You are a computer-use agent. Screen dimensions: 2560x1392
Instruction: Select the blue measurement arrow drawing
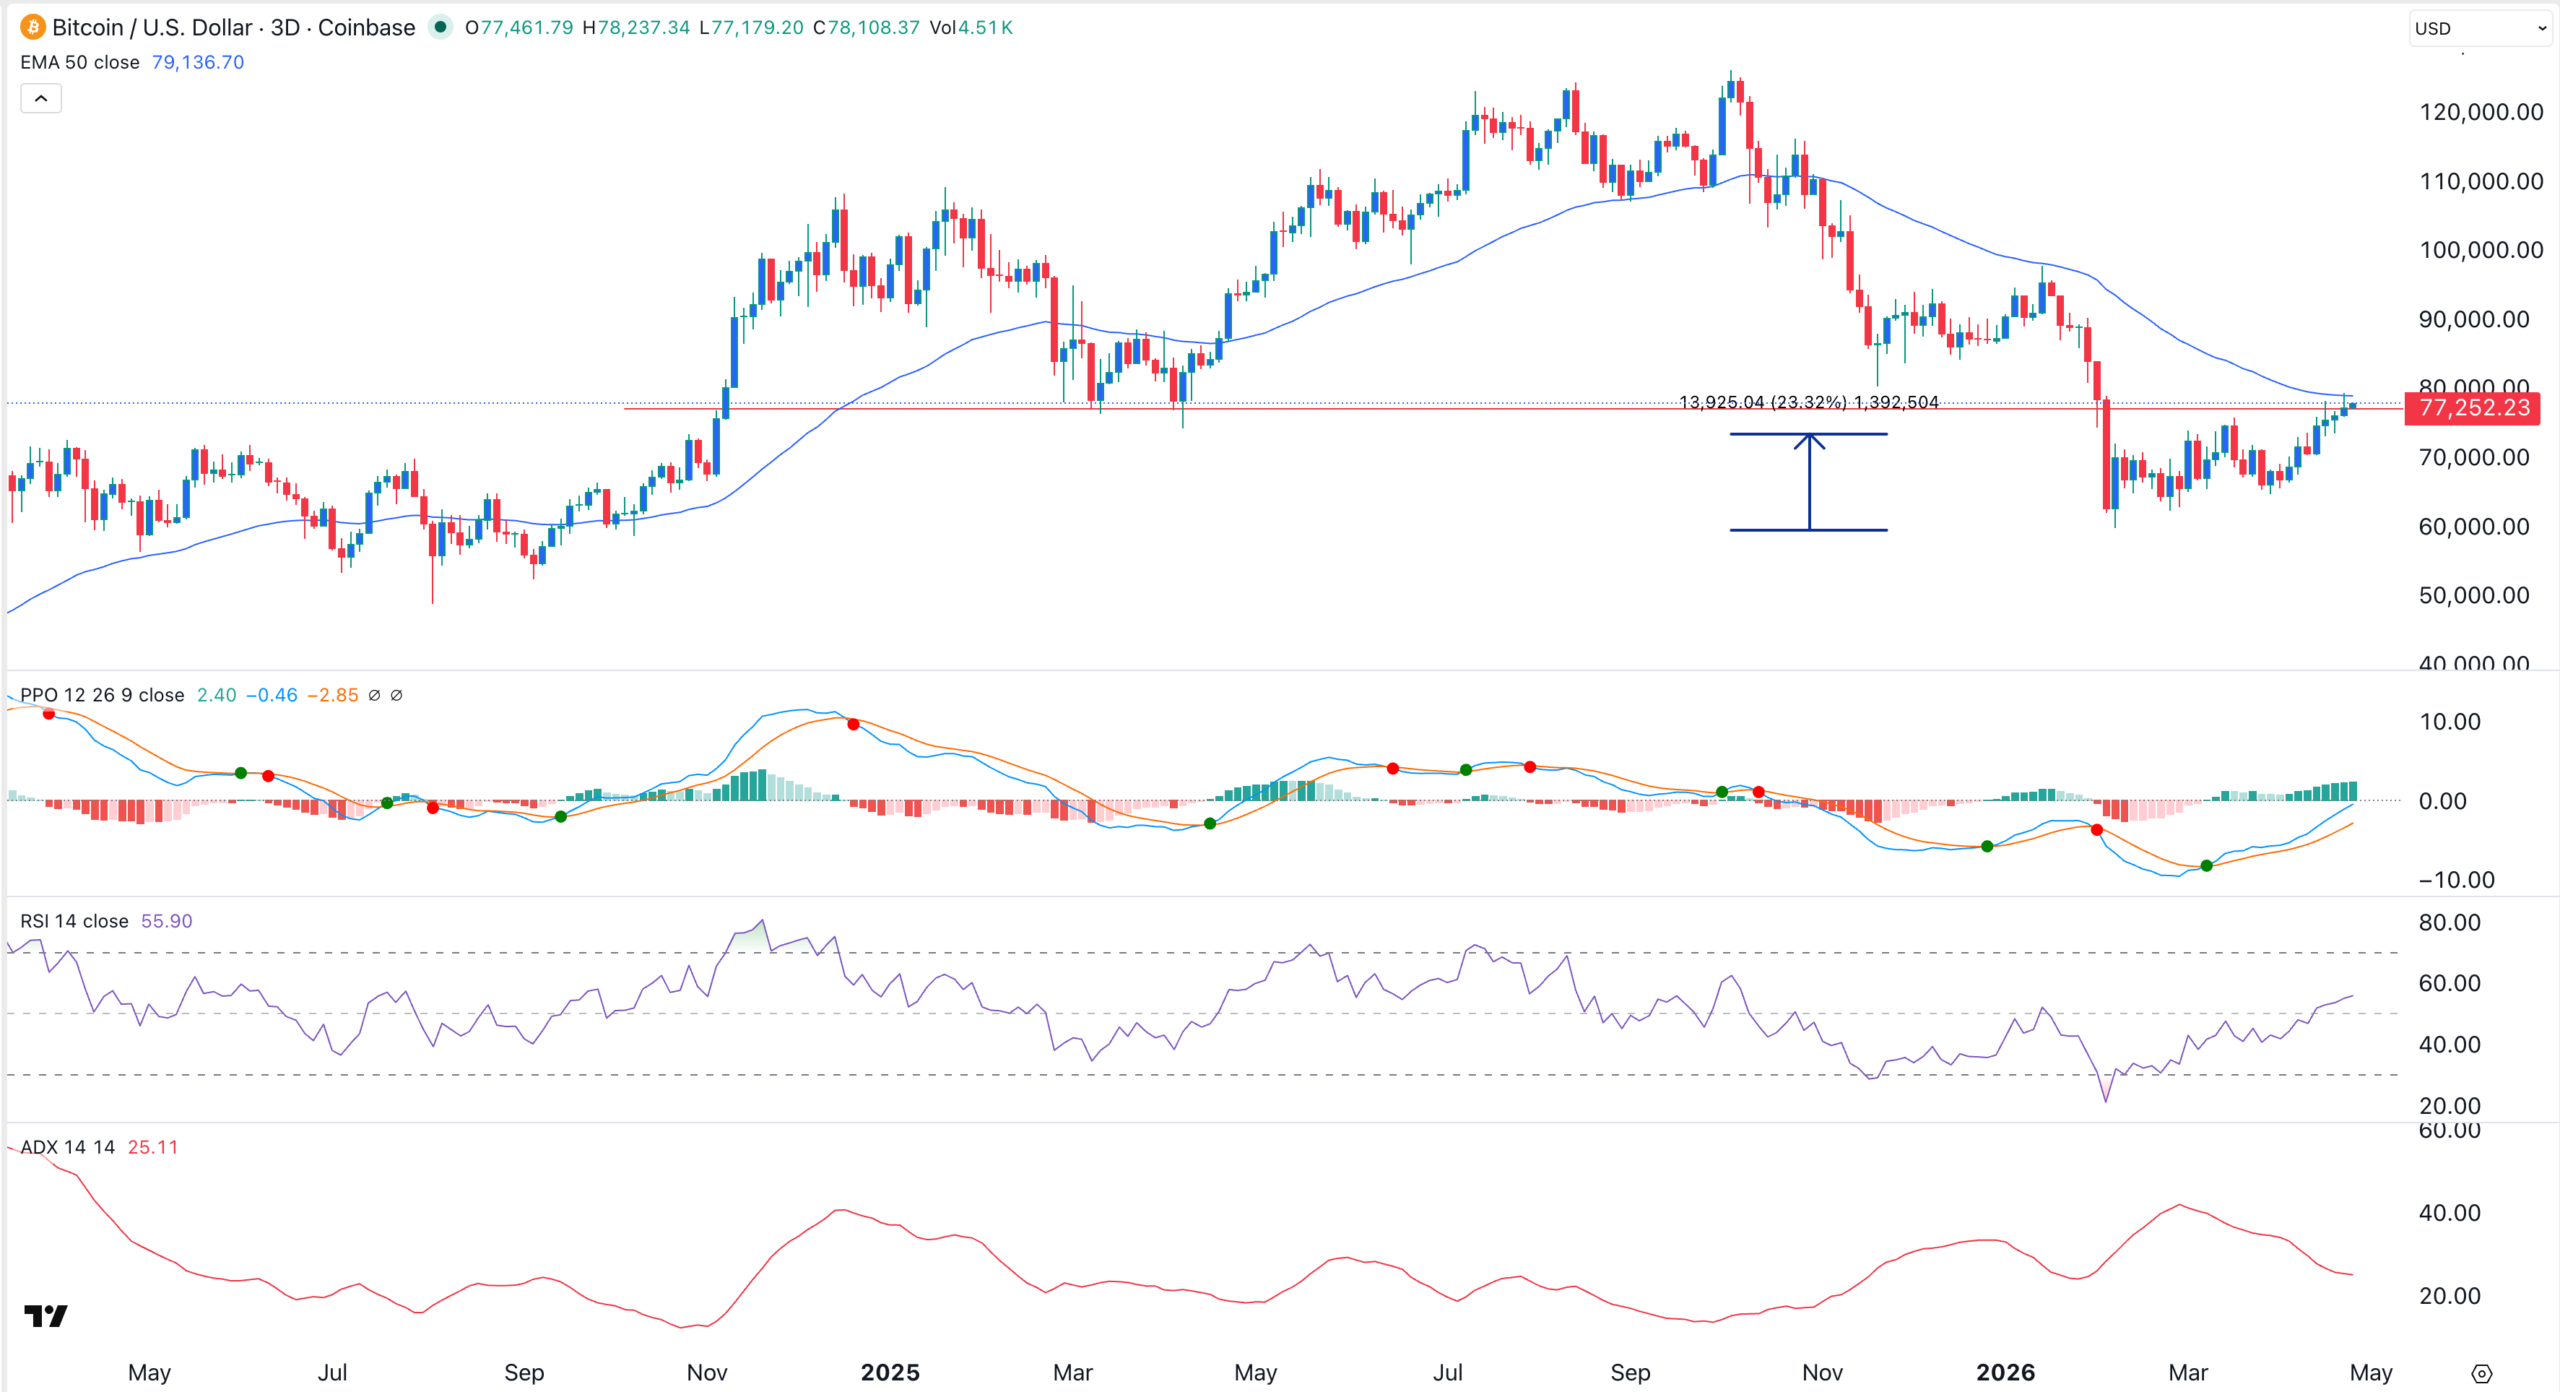point(1809,482)
